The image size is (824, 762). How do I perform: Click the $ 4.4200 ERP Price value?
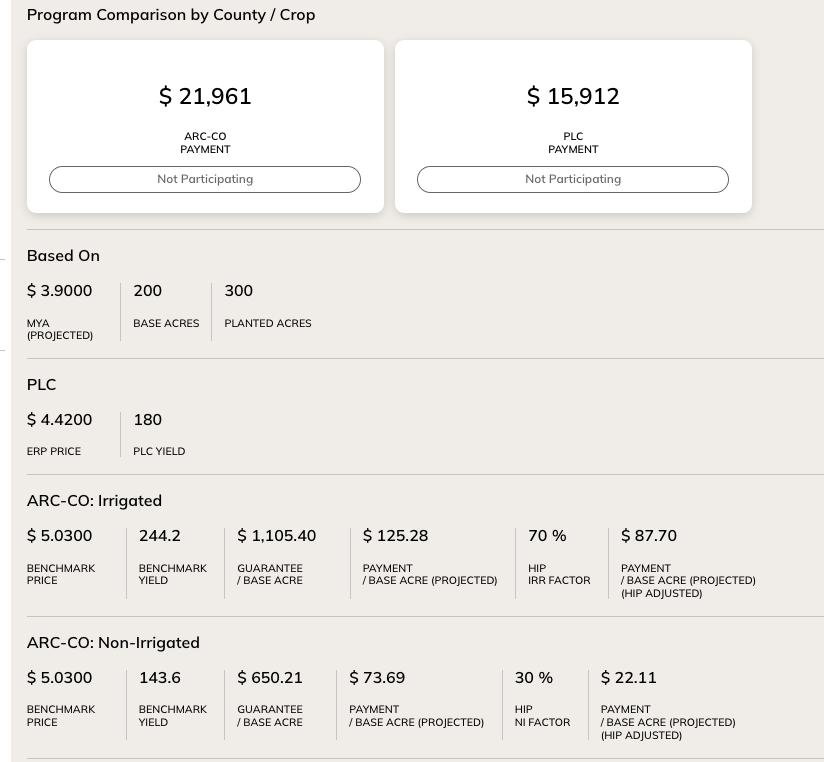[59, 420]
